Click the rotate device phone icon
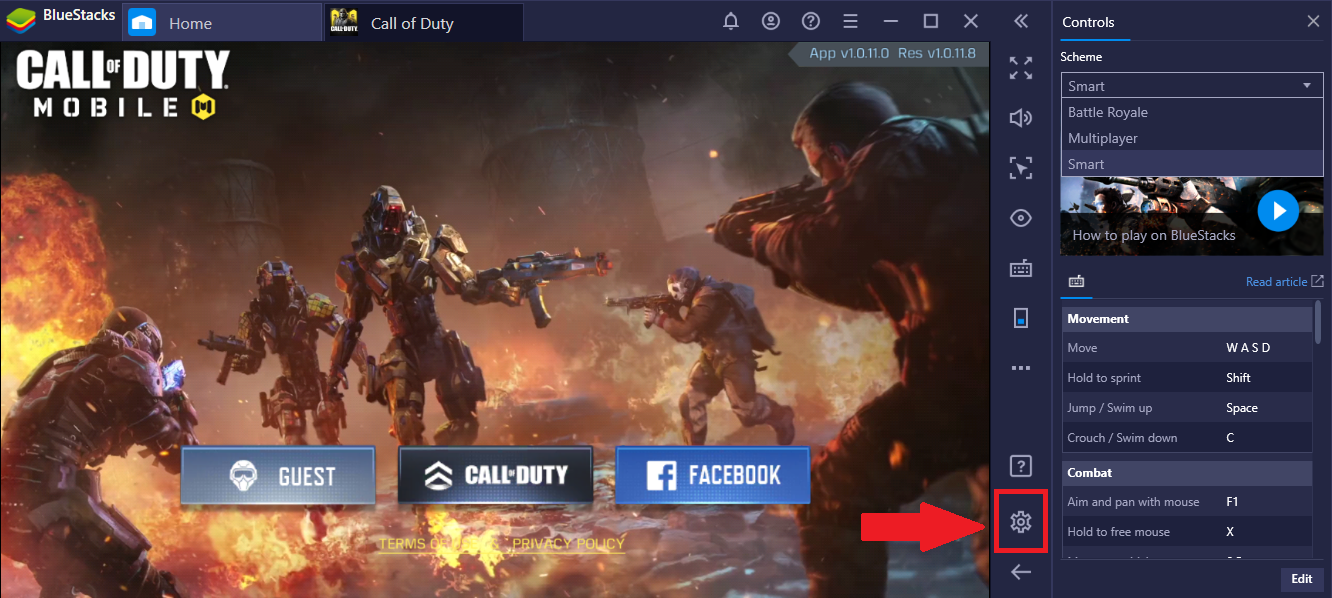1332x598 pixels. 1021,318
